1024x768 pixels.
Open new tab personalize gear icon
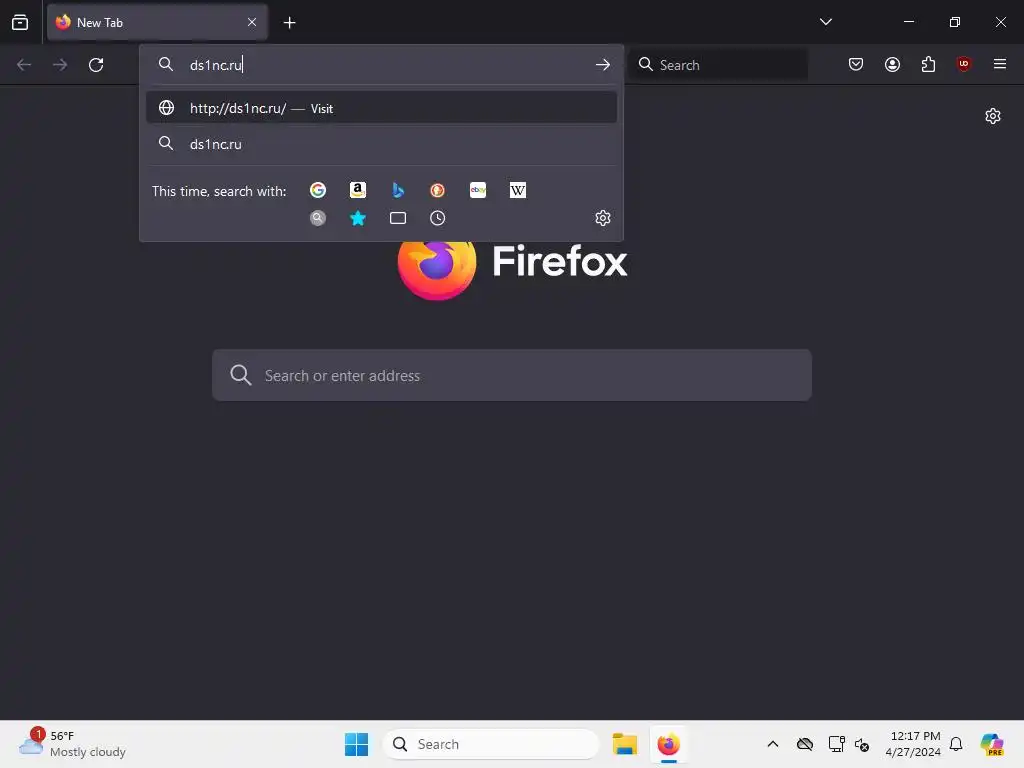[x=993, y=116]
